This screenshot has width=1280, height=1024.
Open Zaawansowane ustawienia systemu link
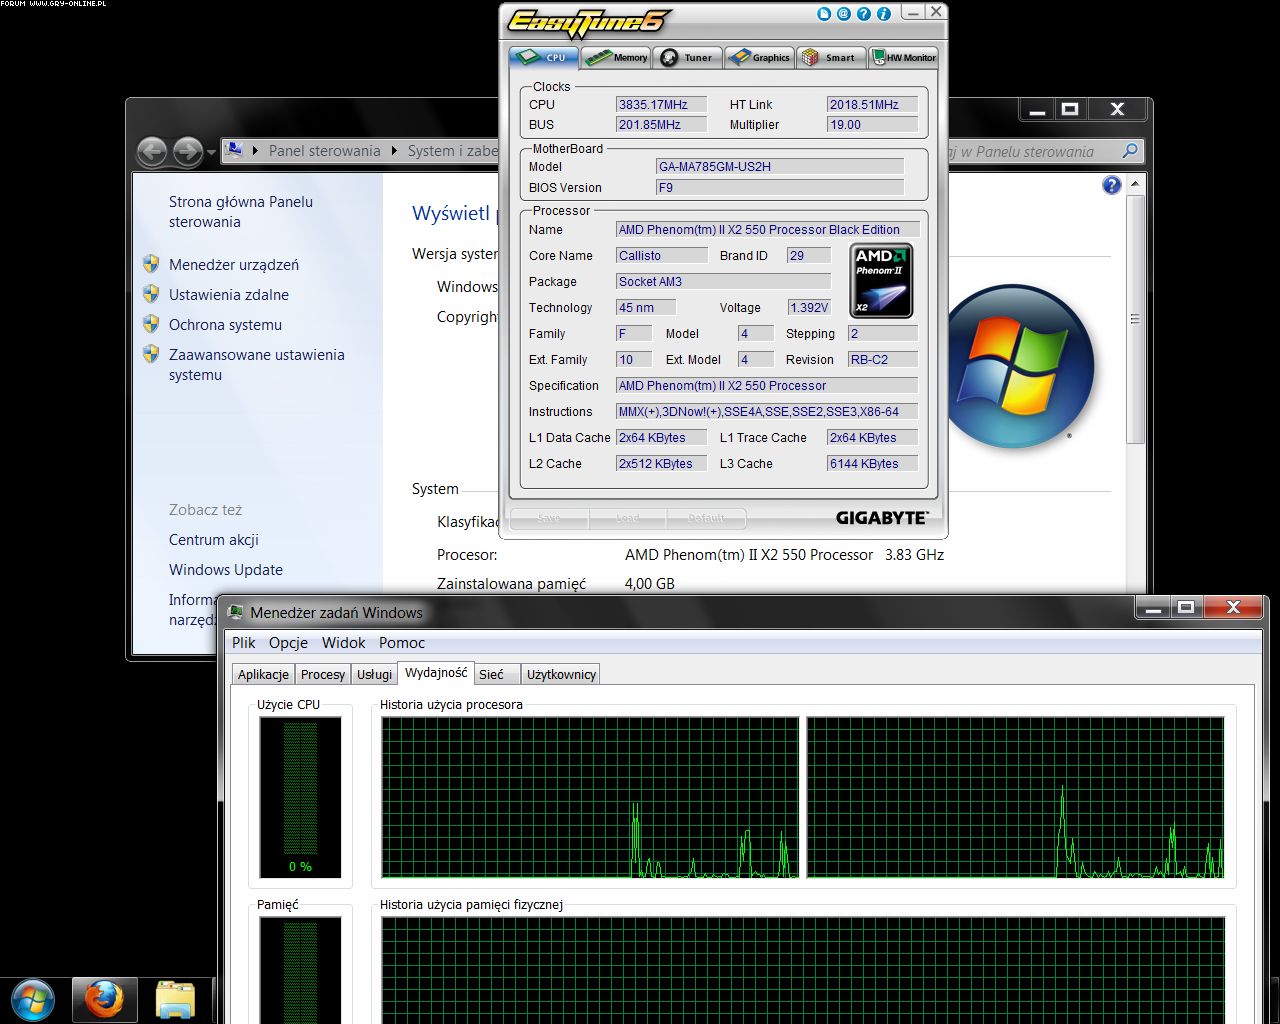coord(257,365)
